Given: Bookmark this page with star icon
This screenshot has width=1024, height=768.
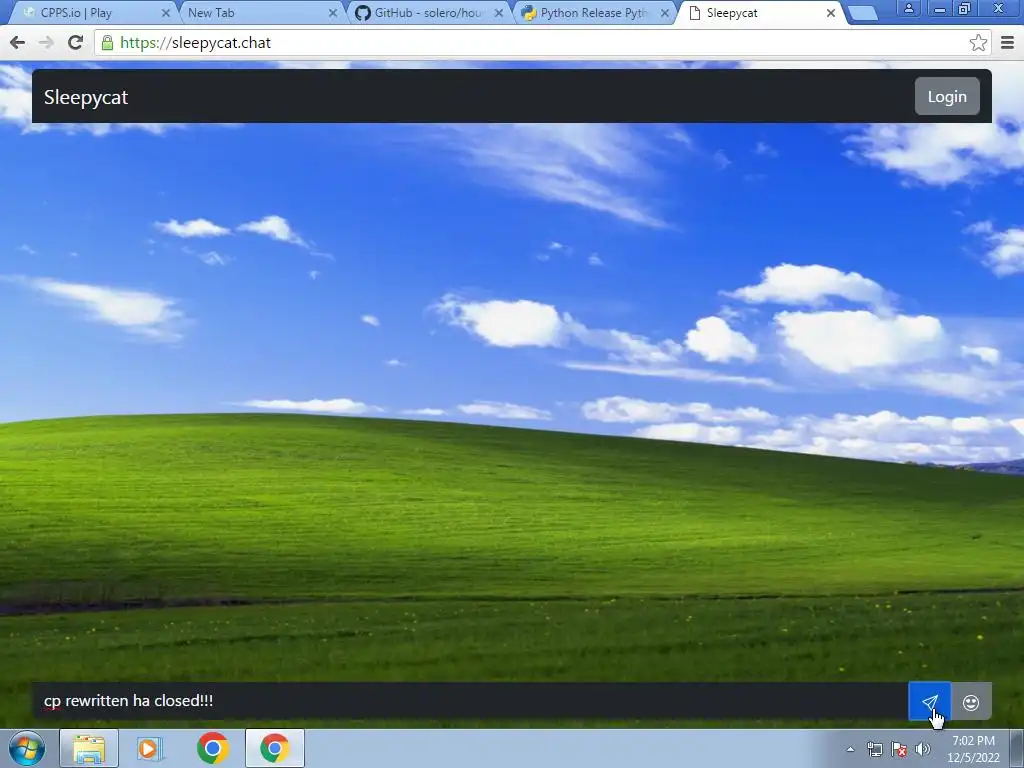Looking at the screenshot, I should [x=978, y=42].
